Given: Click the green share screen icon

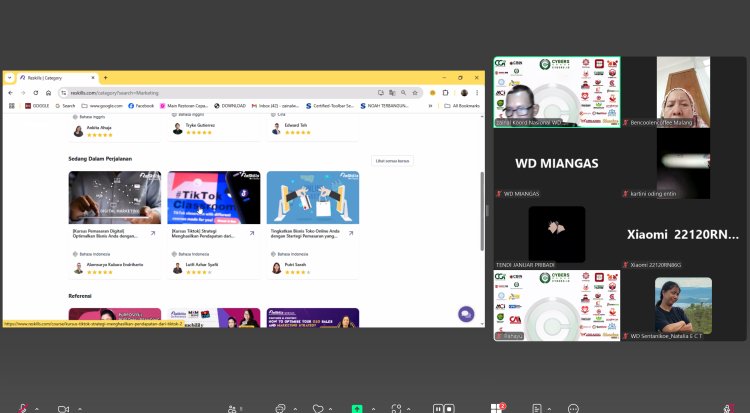Looking at the screenshot, I should coord(359,408).
